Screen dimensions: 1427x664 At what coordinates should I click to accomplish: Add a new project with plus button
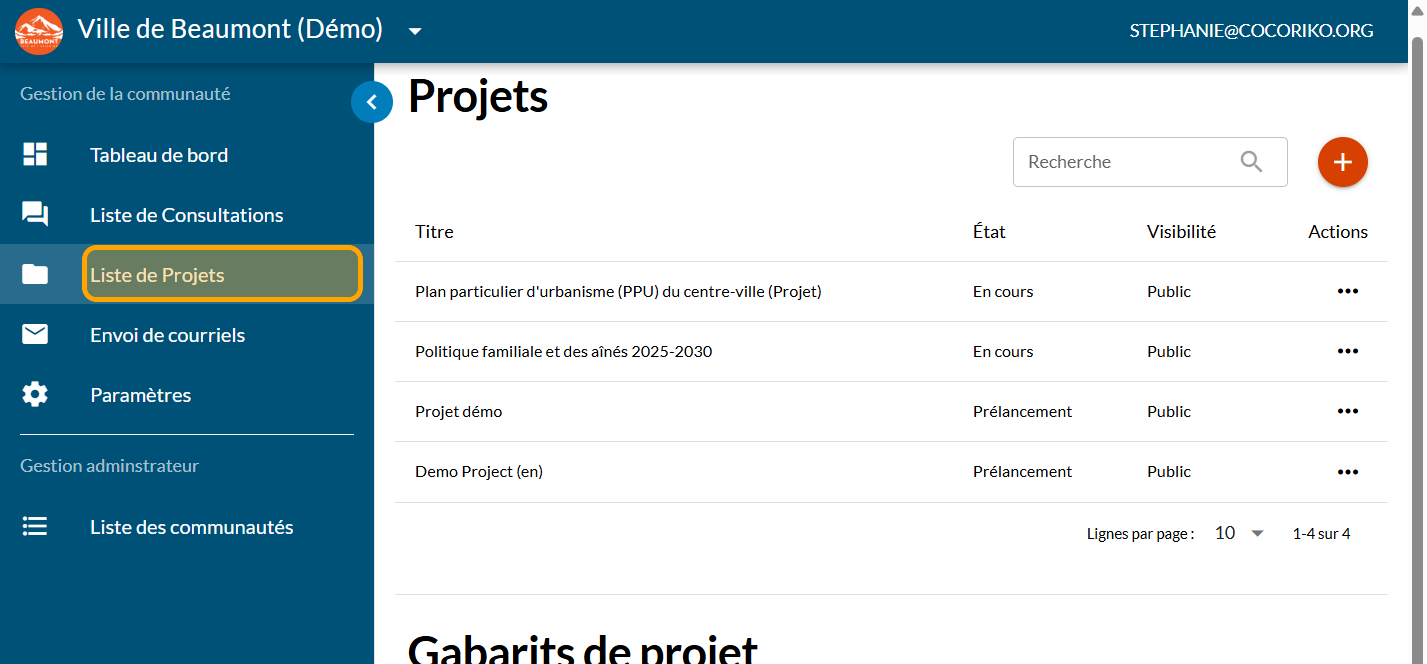click(x=1342, y=162)
